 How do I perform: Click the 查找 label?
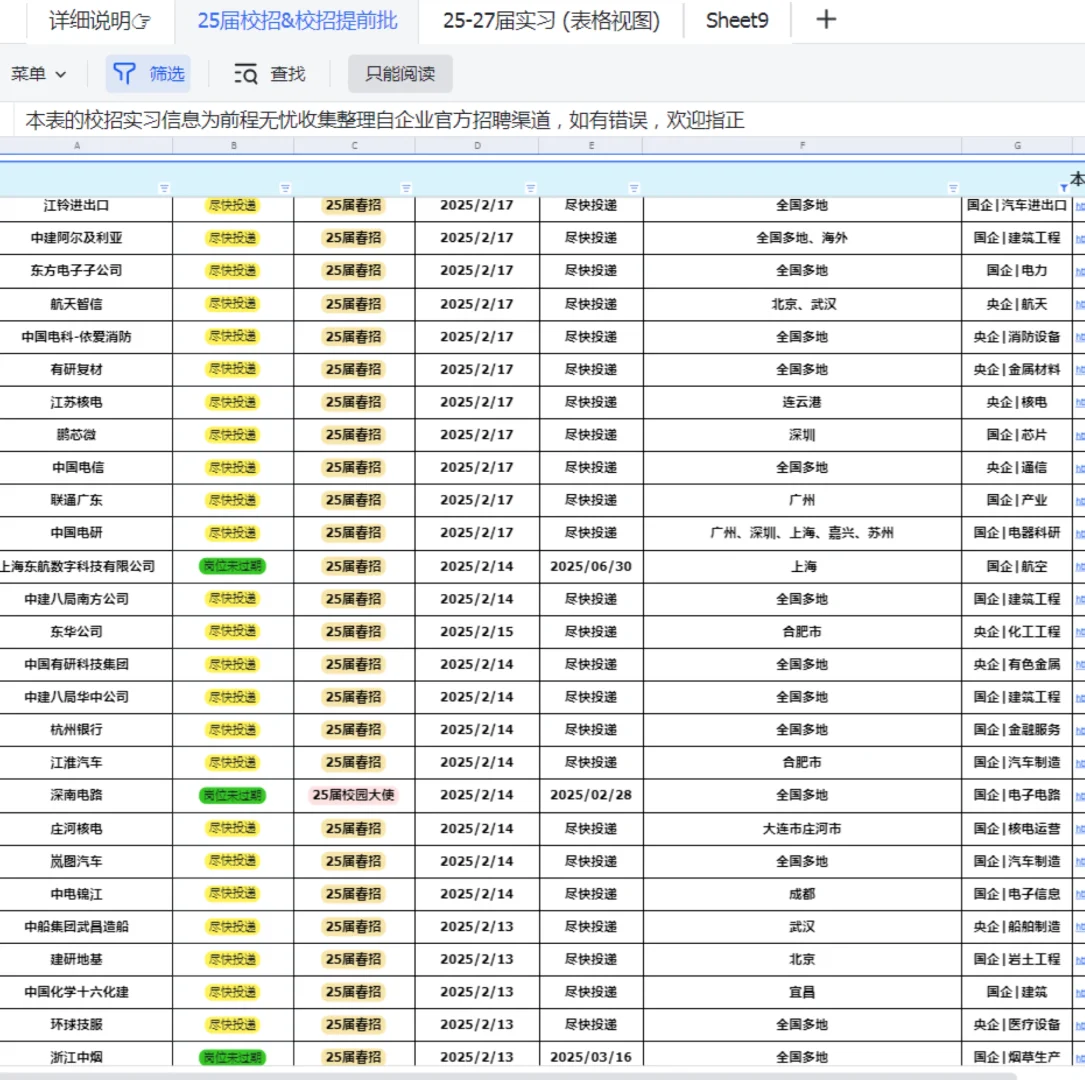point(287,74)
